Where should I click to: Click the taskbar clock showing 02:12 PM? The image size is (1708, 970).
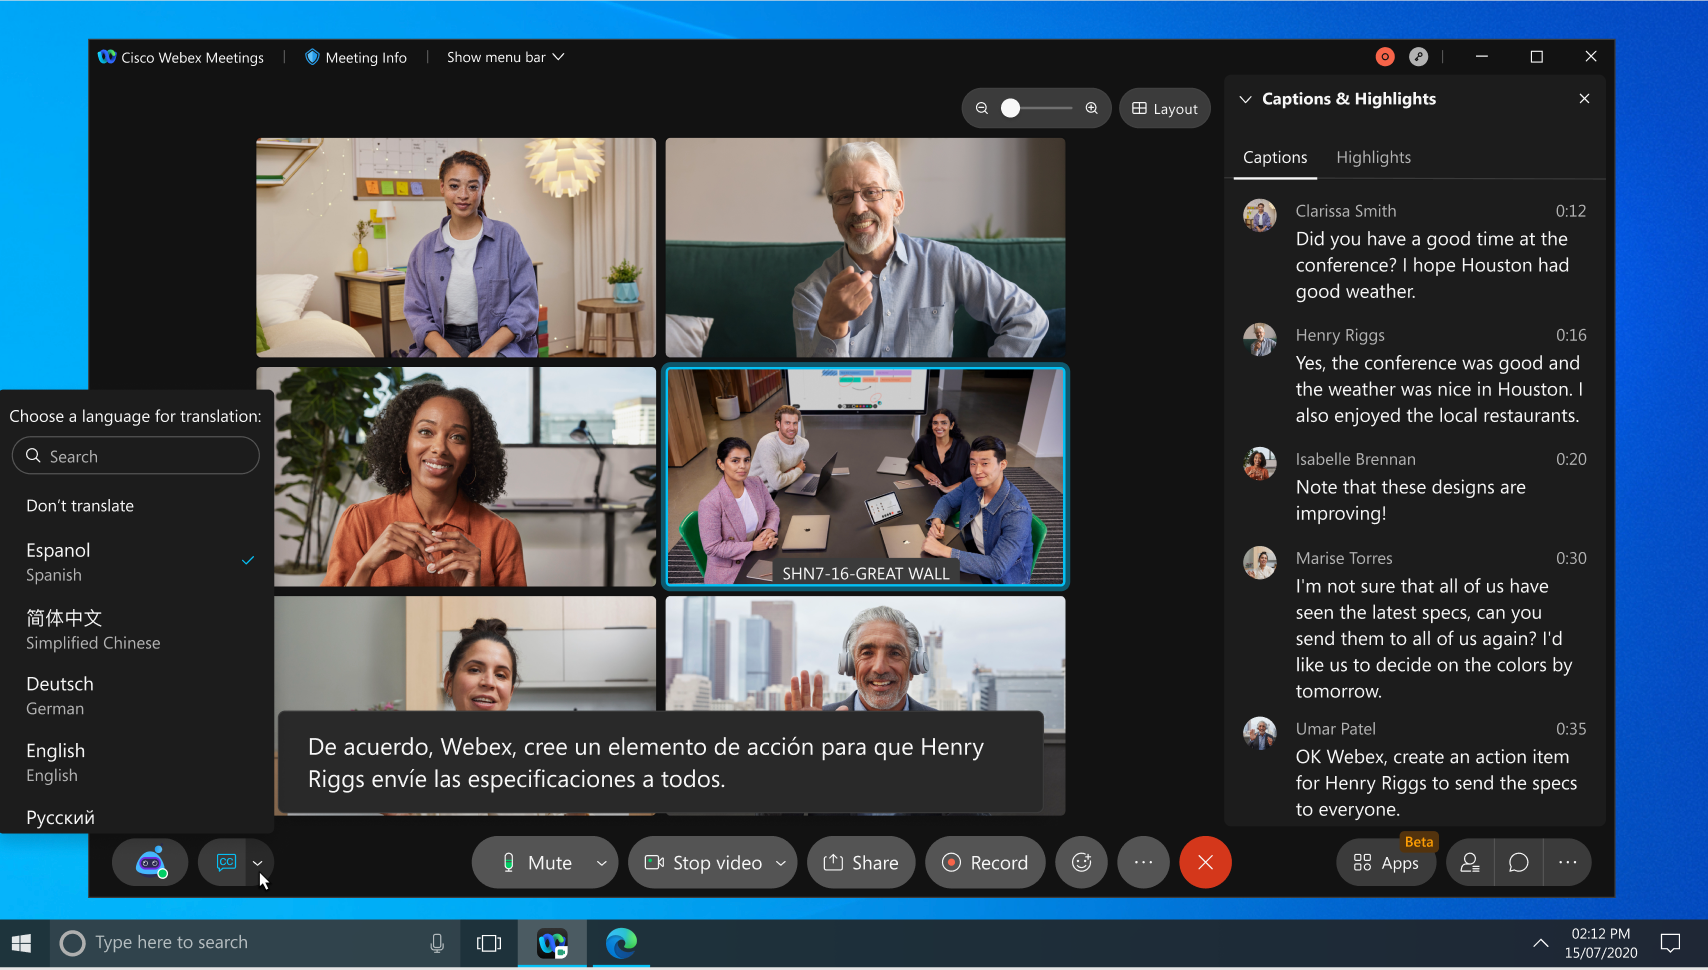[x=1601, y=943]
